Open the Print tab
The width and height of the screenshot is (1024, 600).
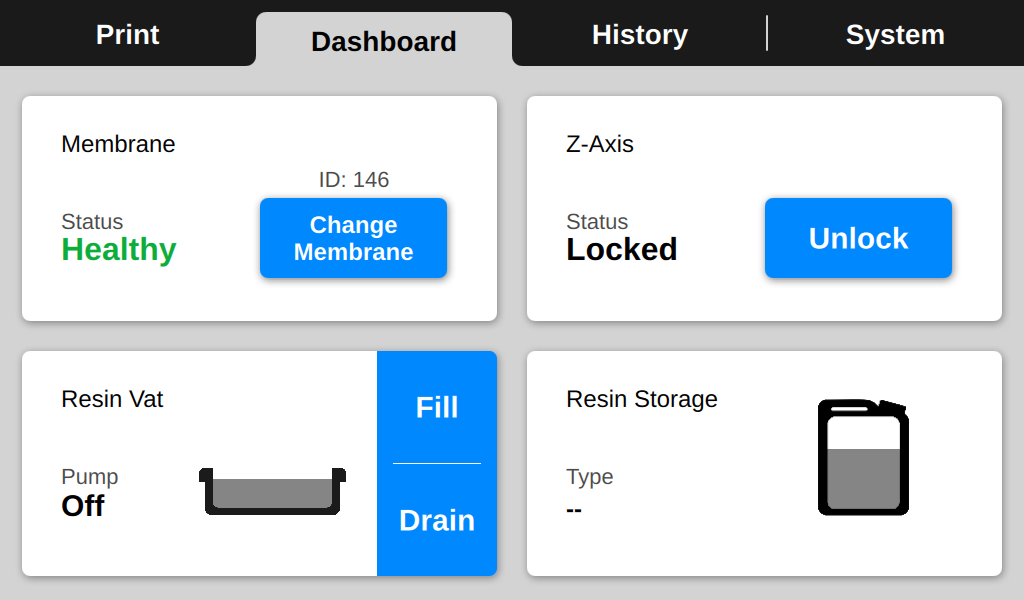click(x=127, y=34)
